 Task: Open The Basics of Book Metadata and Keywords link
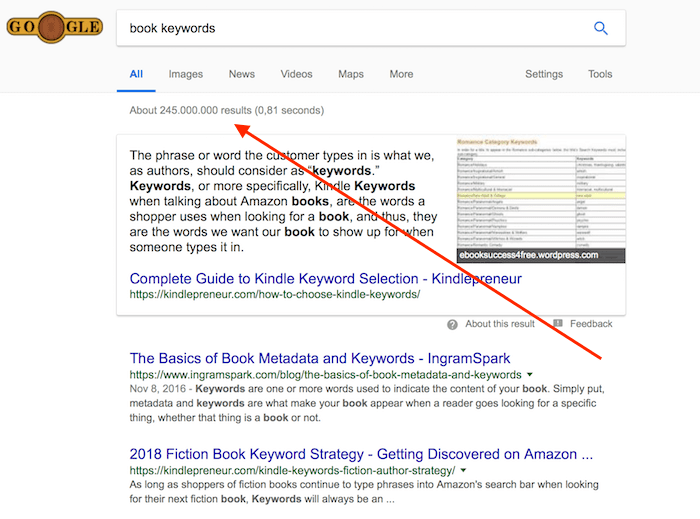[320, 358]
